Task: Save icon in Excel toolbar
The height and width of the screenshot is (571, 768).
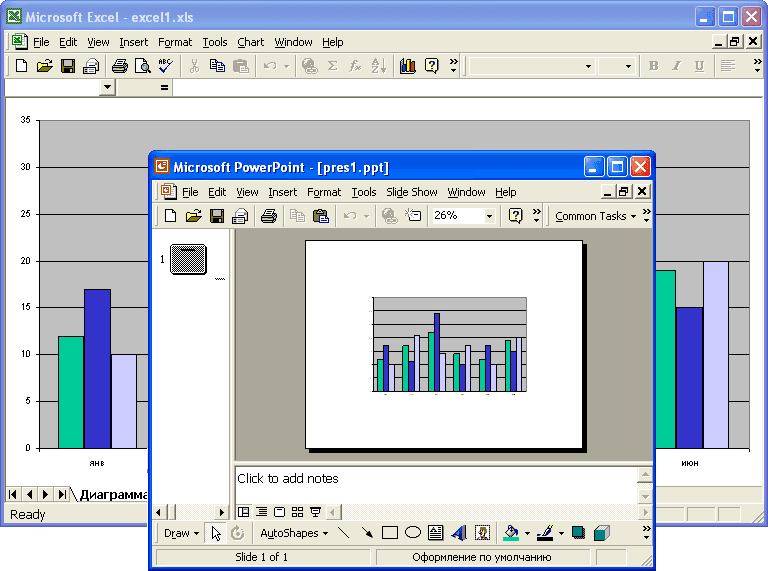Action: pyautogui.click(x=68, y=66)
